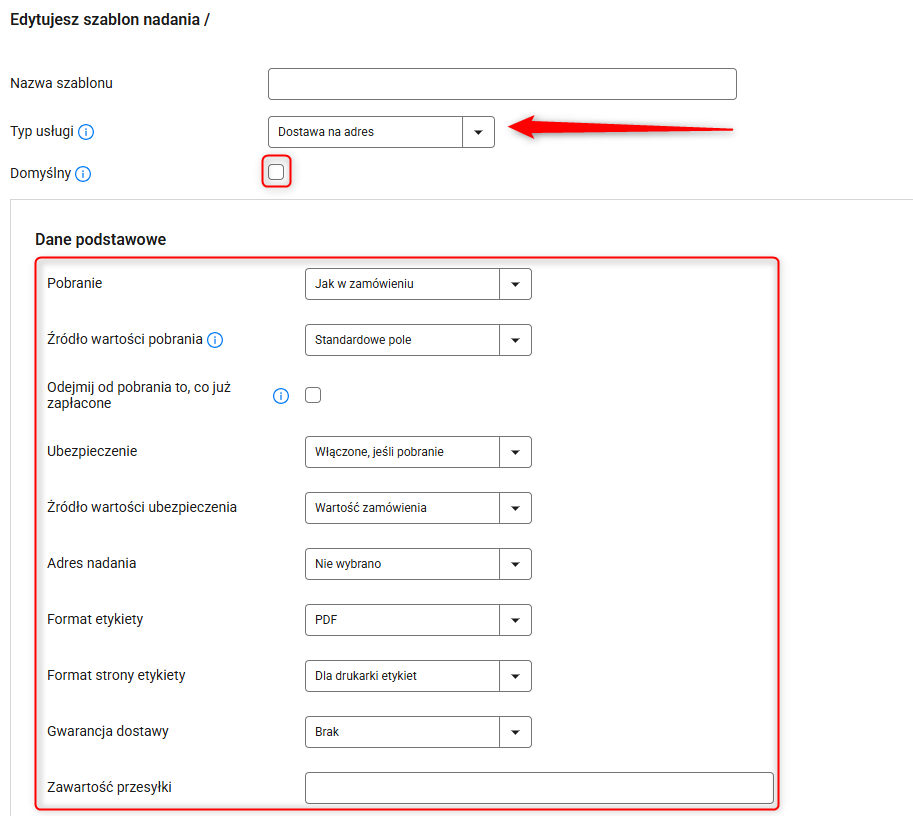
Task: Expand the Gwarancja dostawy dropdown
Action: pos(417,732)
